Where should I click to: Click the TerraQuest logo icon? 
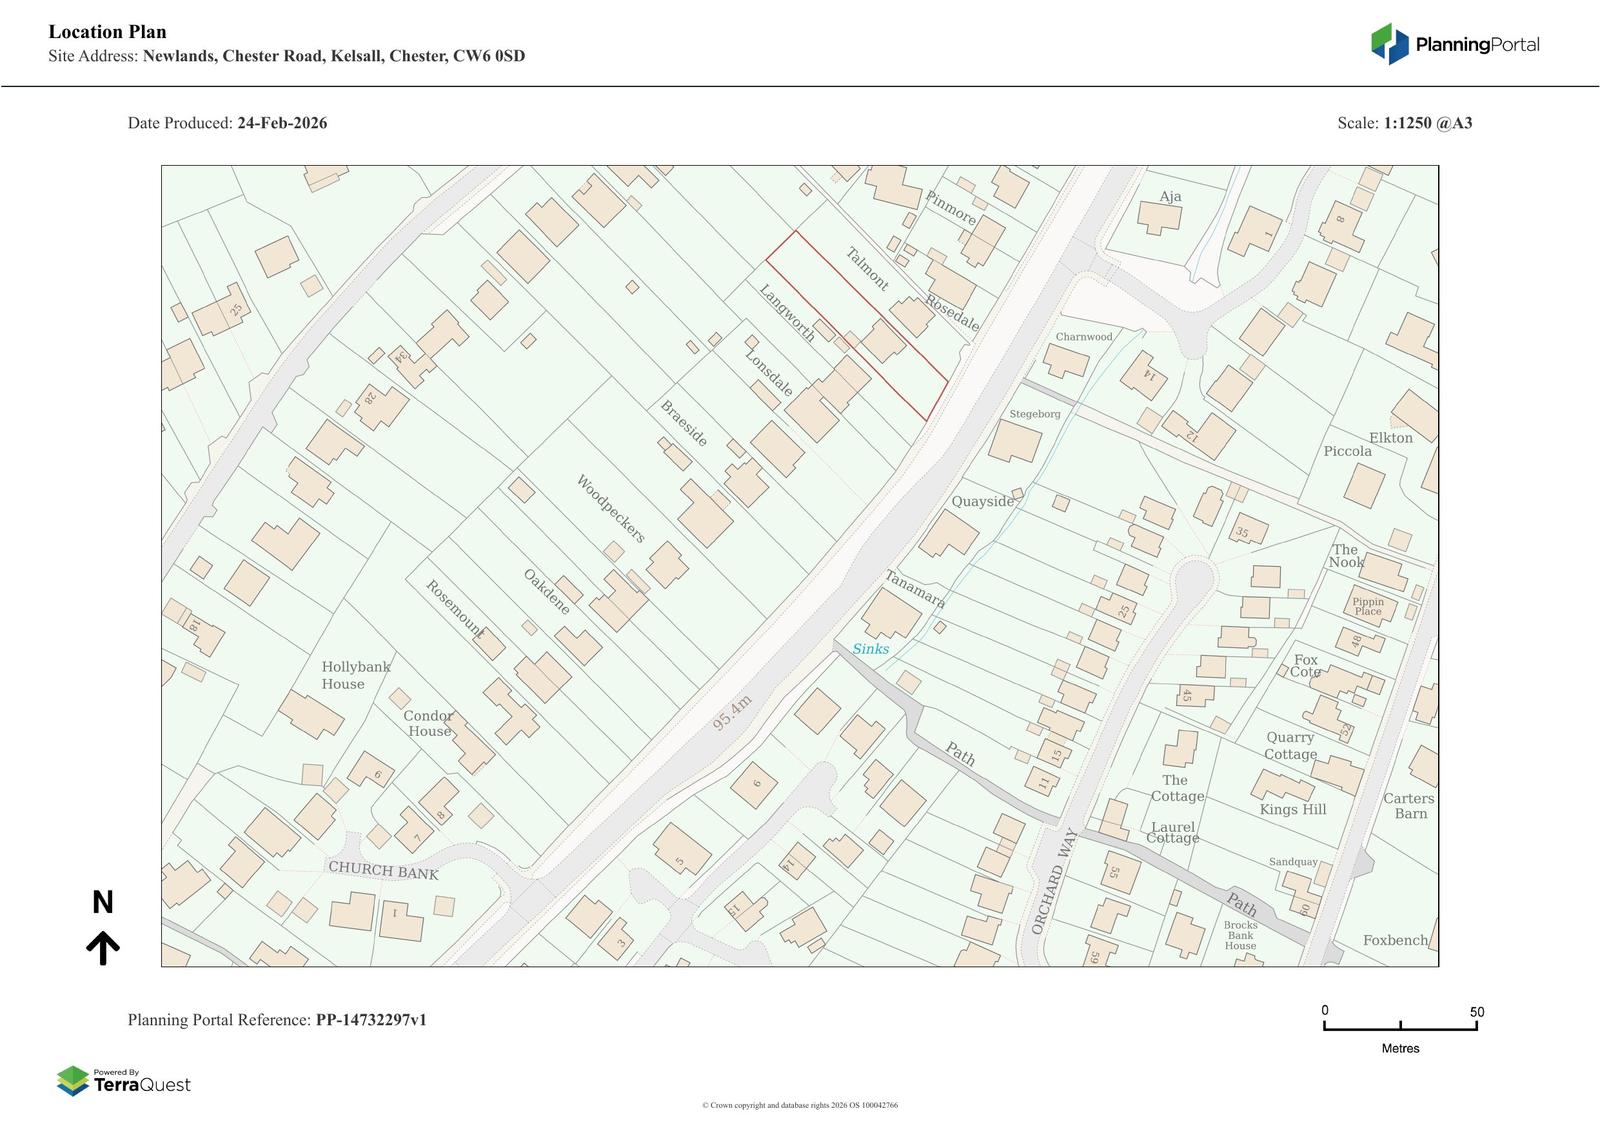72,1081
